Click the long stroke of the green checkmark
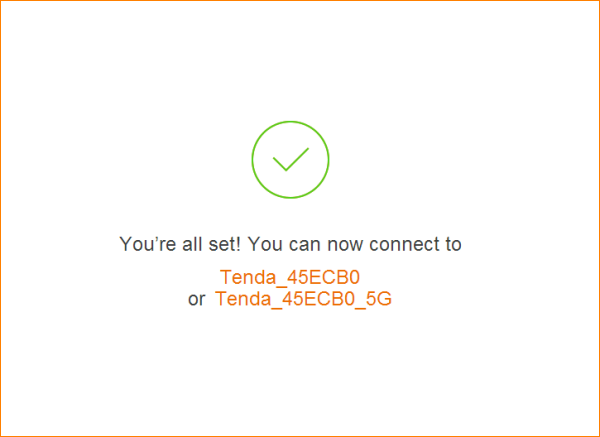The image size is (600, 437). 297,159
